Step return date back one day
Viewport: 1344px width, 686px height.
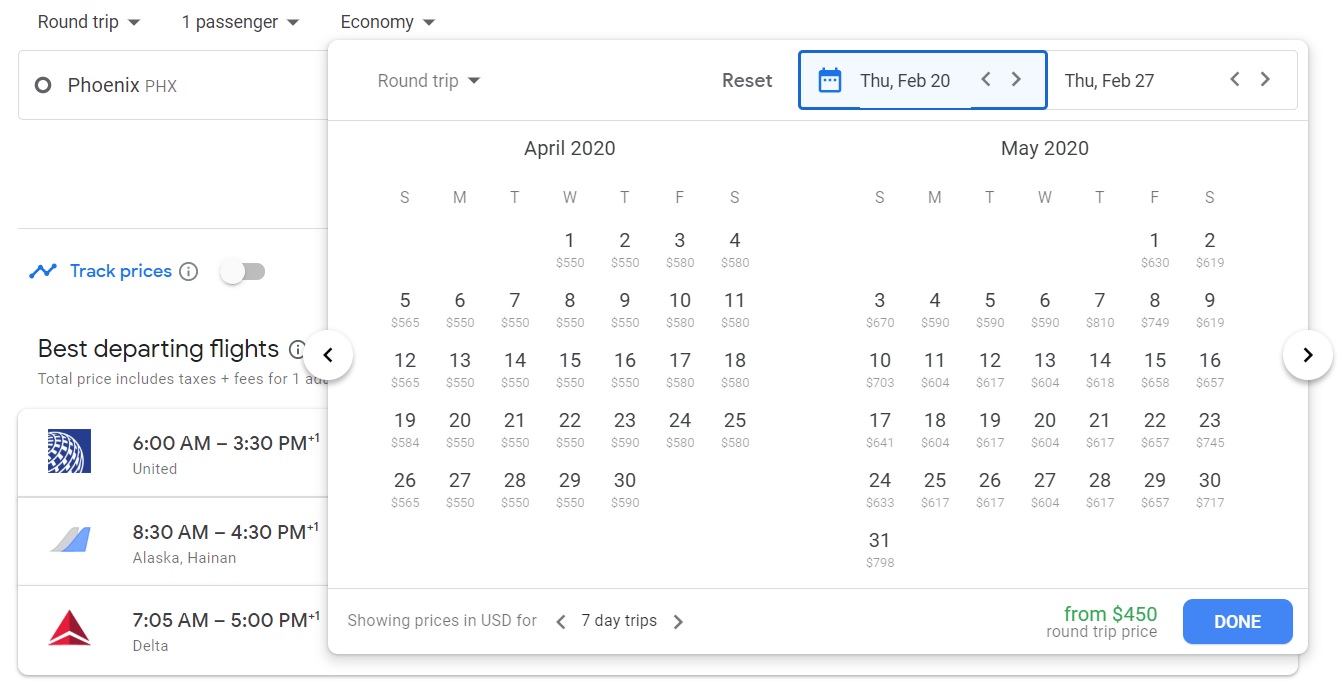tap(1235, 80)
